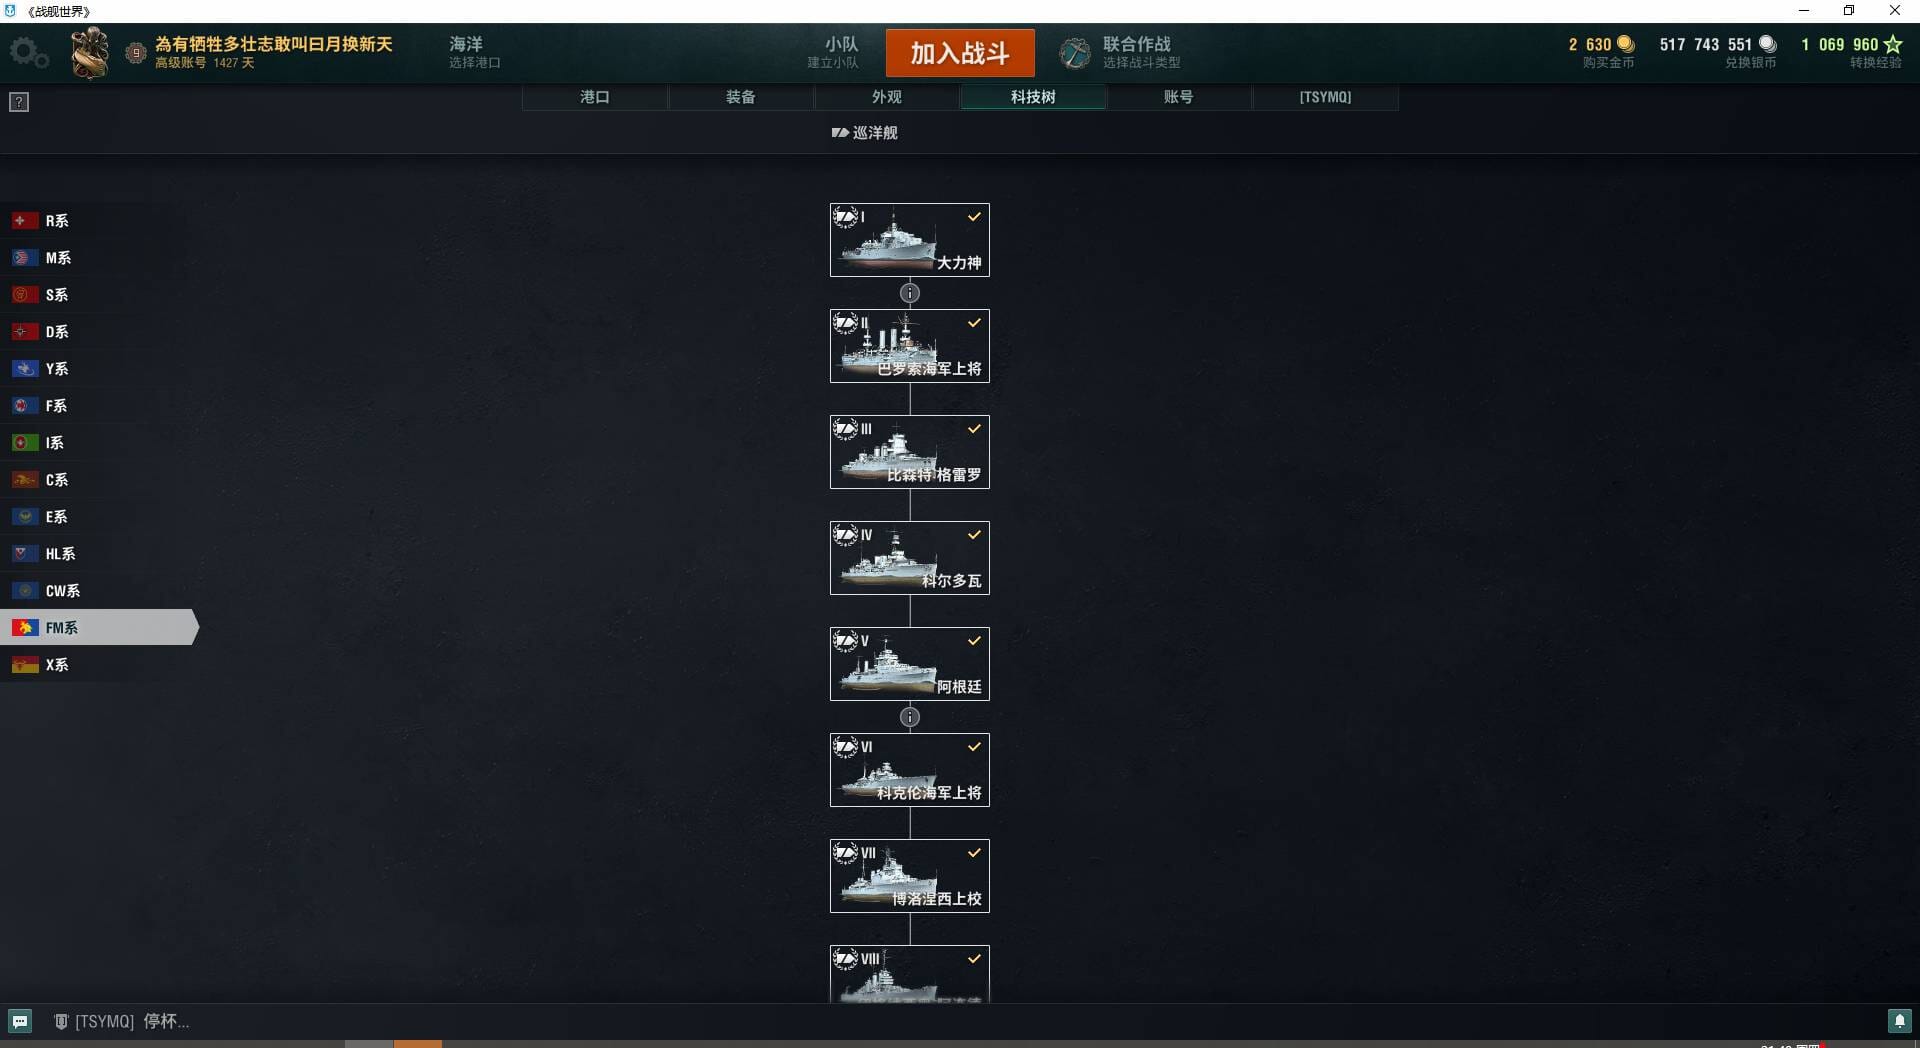This screenshot has width=1920, height=1048.
Task: Click the commander portrait avatar
Action: coord(90,53)
